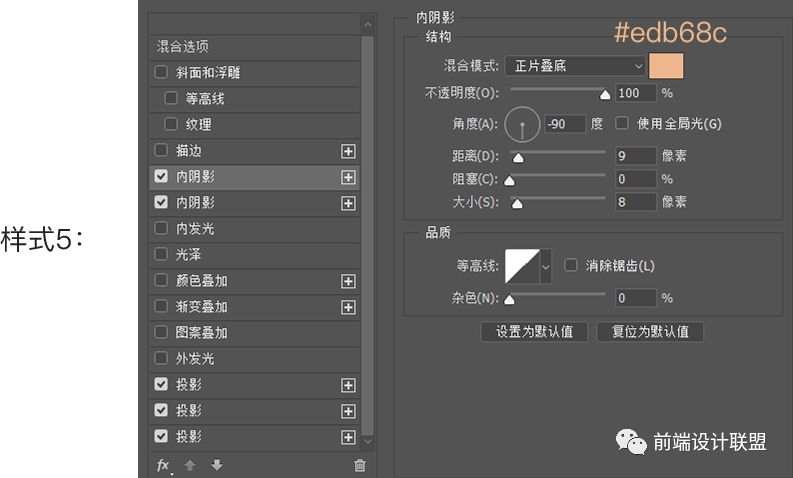Click the 复位为默认值 button
This screenshot has width=793, height=478.
coord(650,332)
